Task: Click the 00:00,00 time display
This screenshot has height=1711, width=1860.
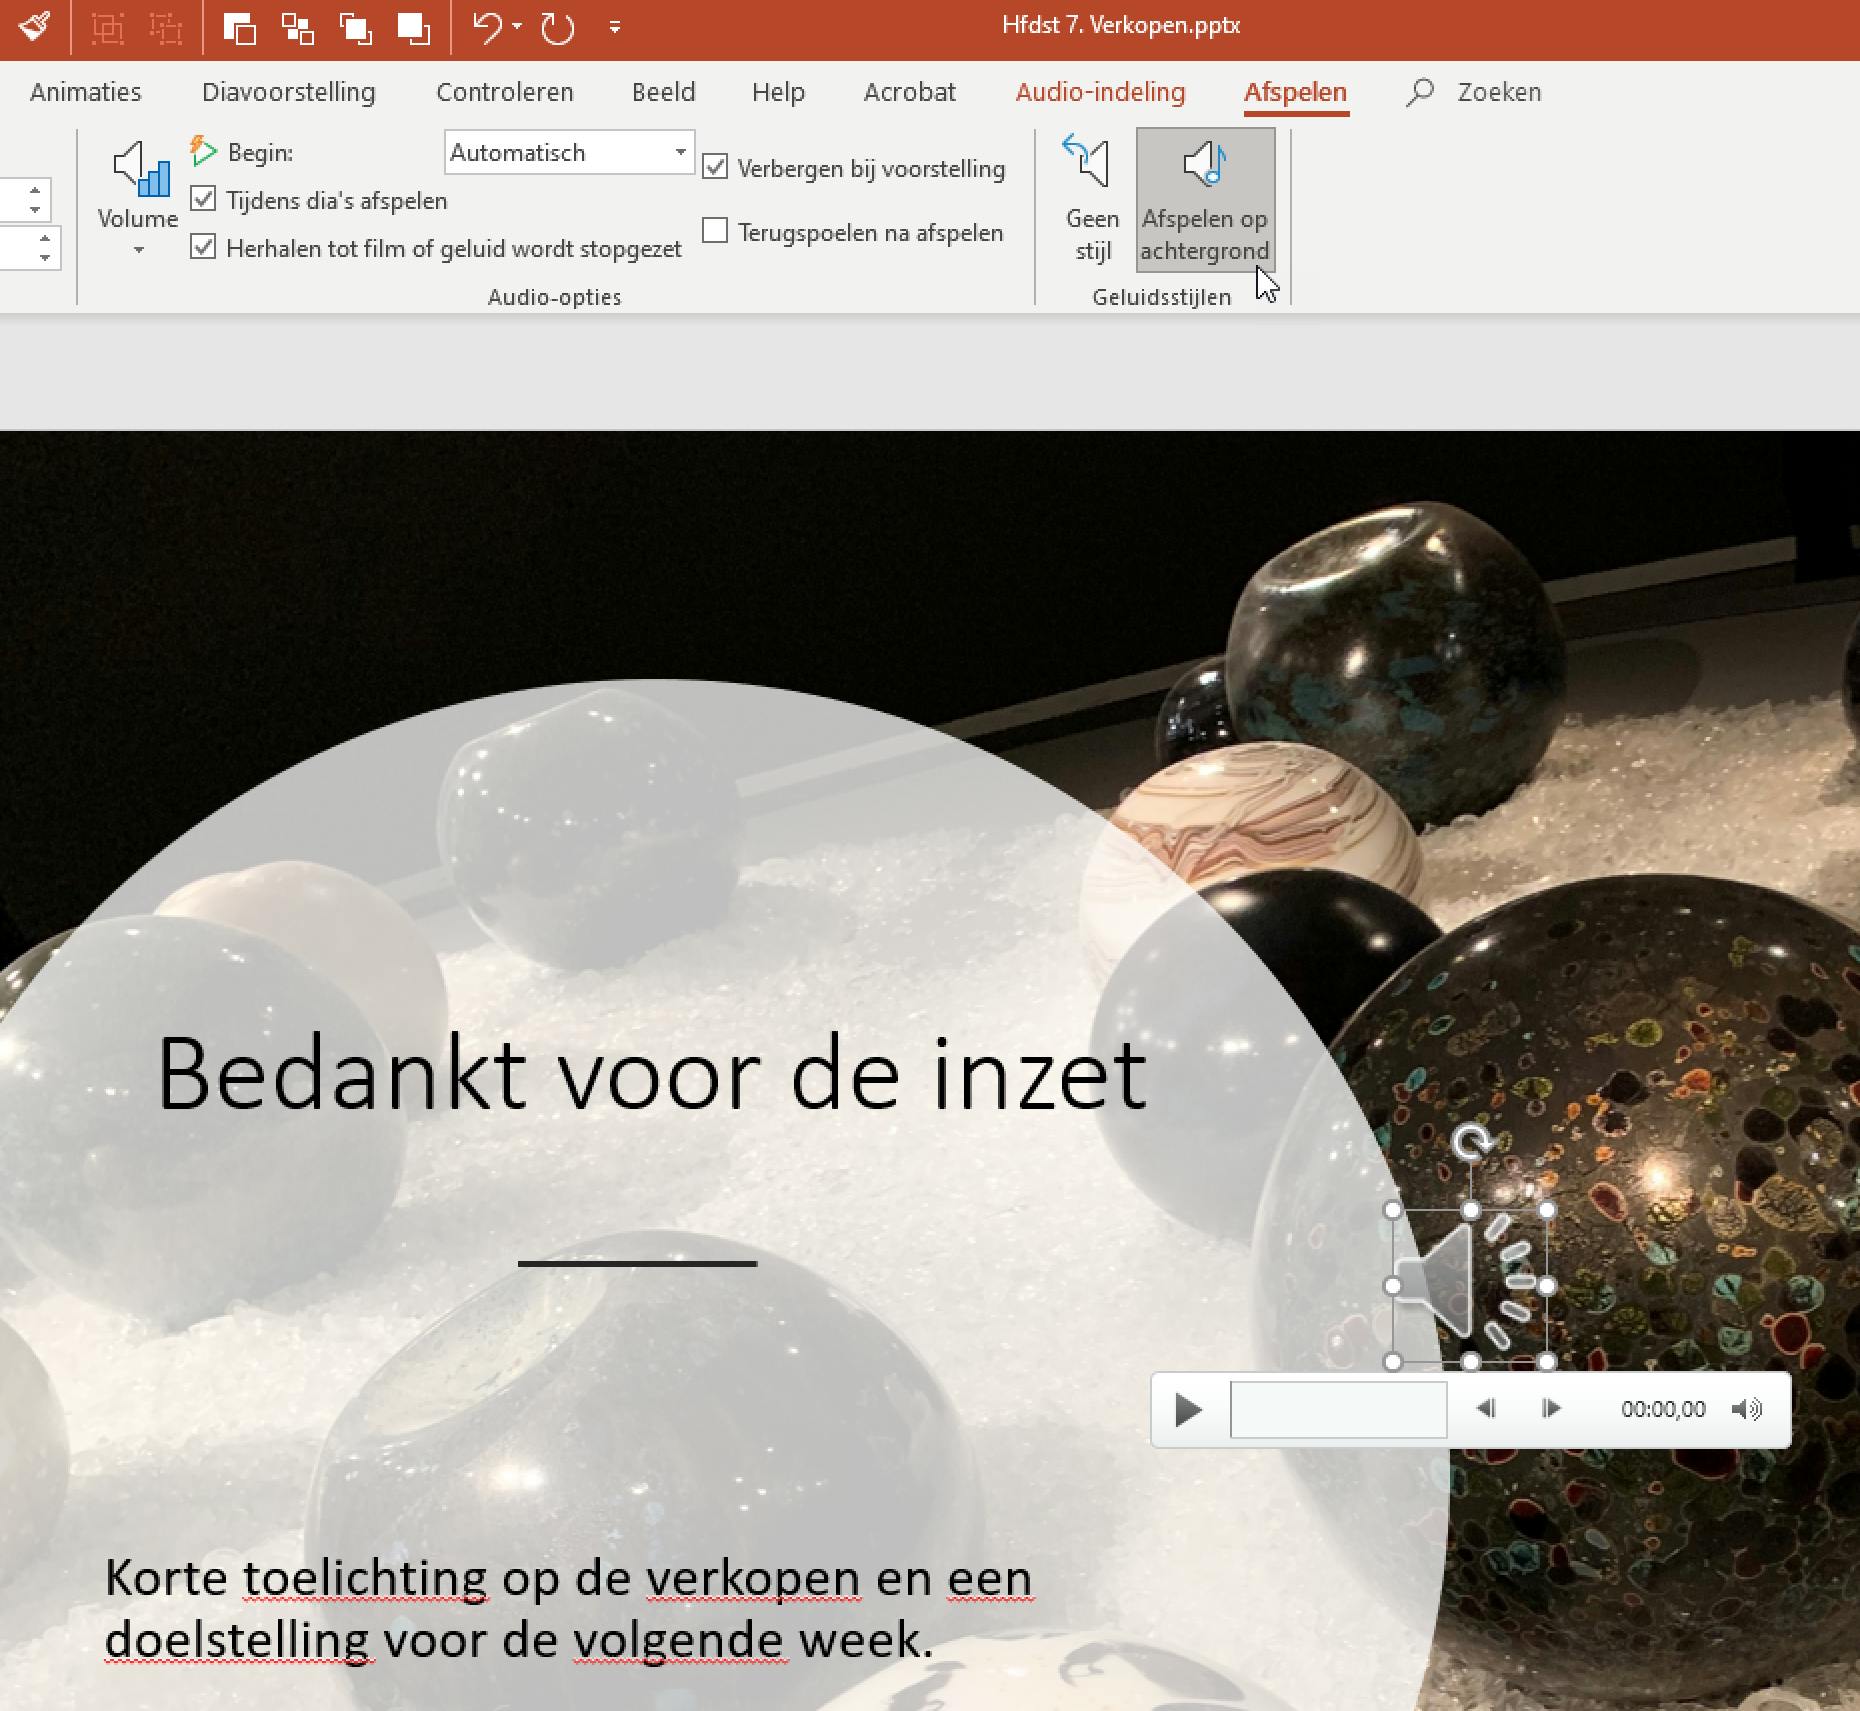Action: click(x=1663, y=1409)
